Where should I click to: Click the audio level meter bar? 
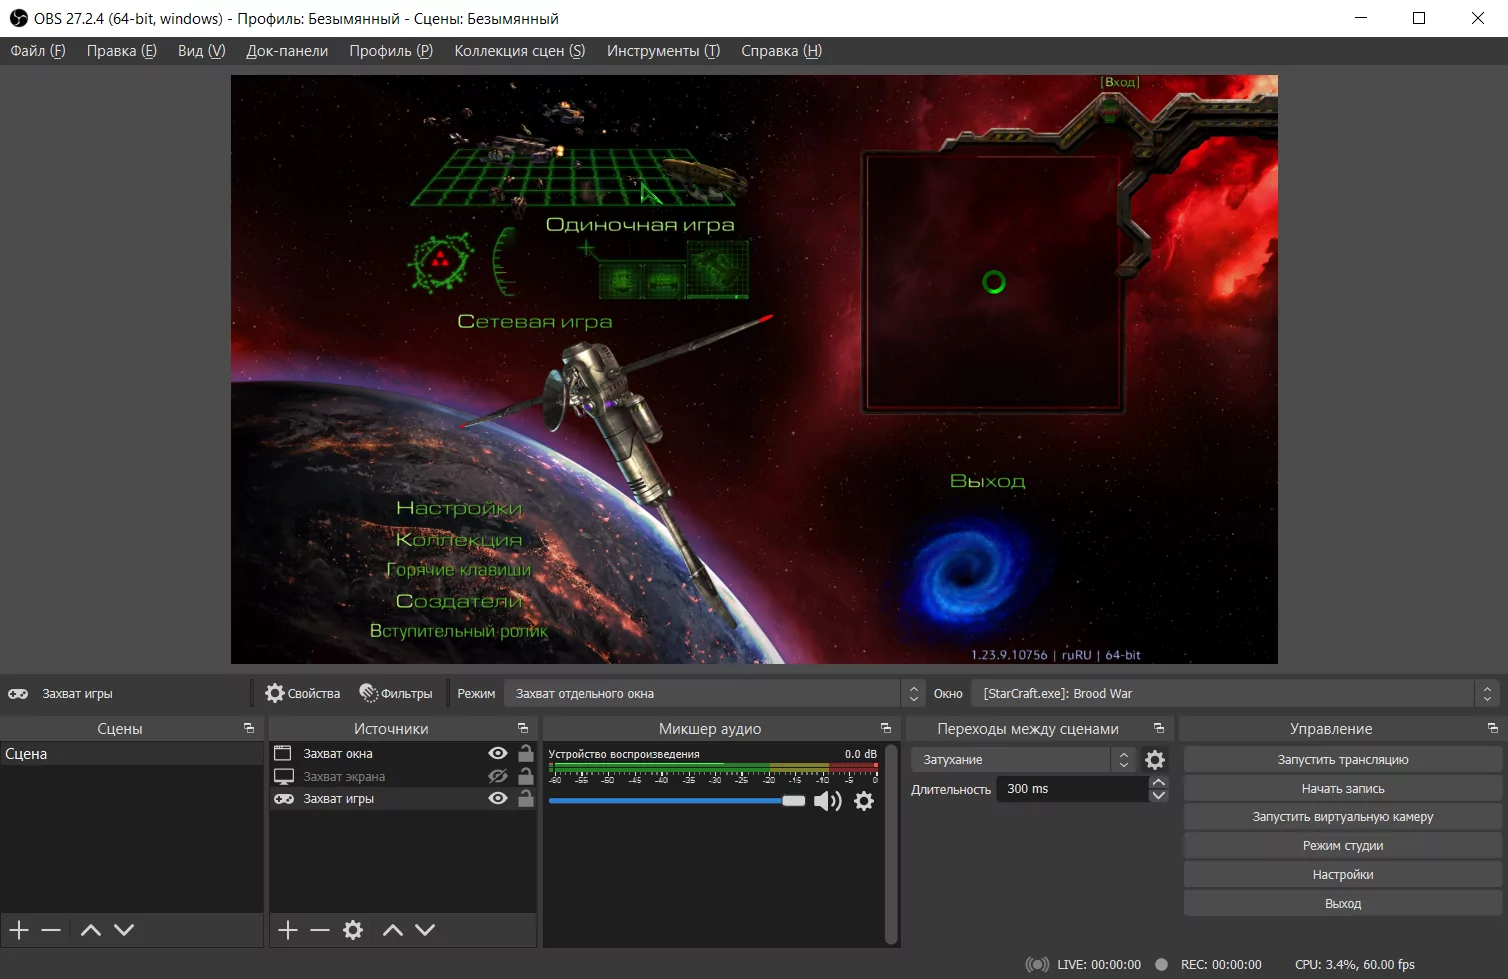click(x=713, y=768)
